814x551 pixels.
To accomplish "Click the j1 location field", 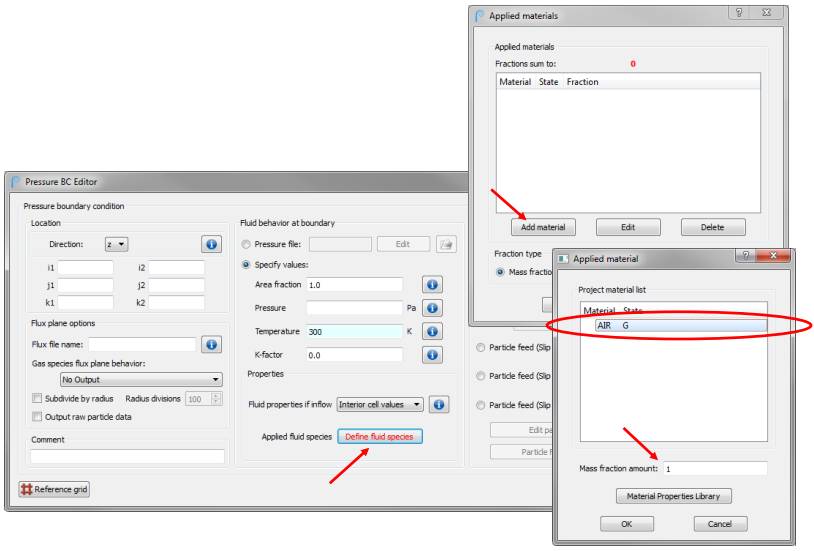I will coord(86,285).
